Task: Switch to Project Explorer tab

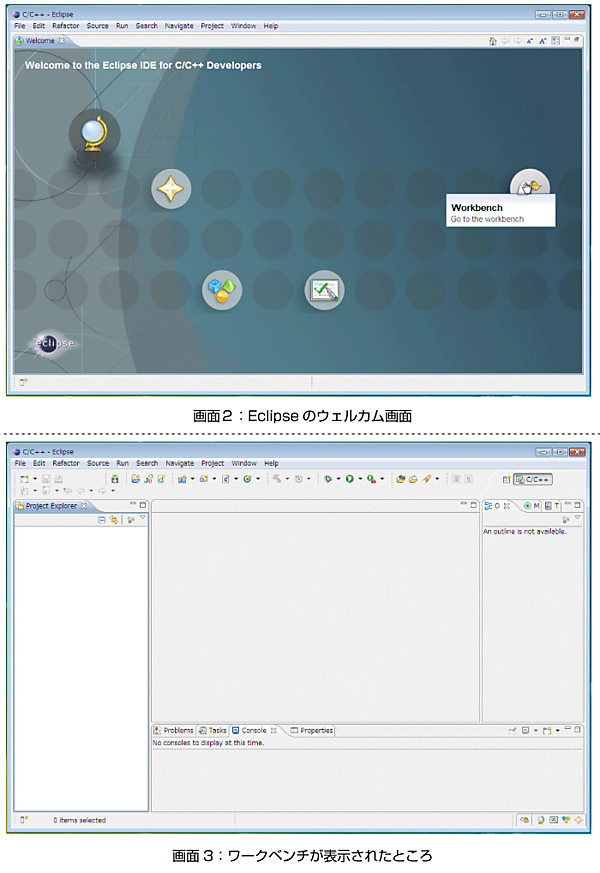Action: [51, 506]
